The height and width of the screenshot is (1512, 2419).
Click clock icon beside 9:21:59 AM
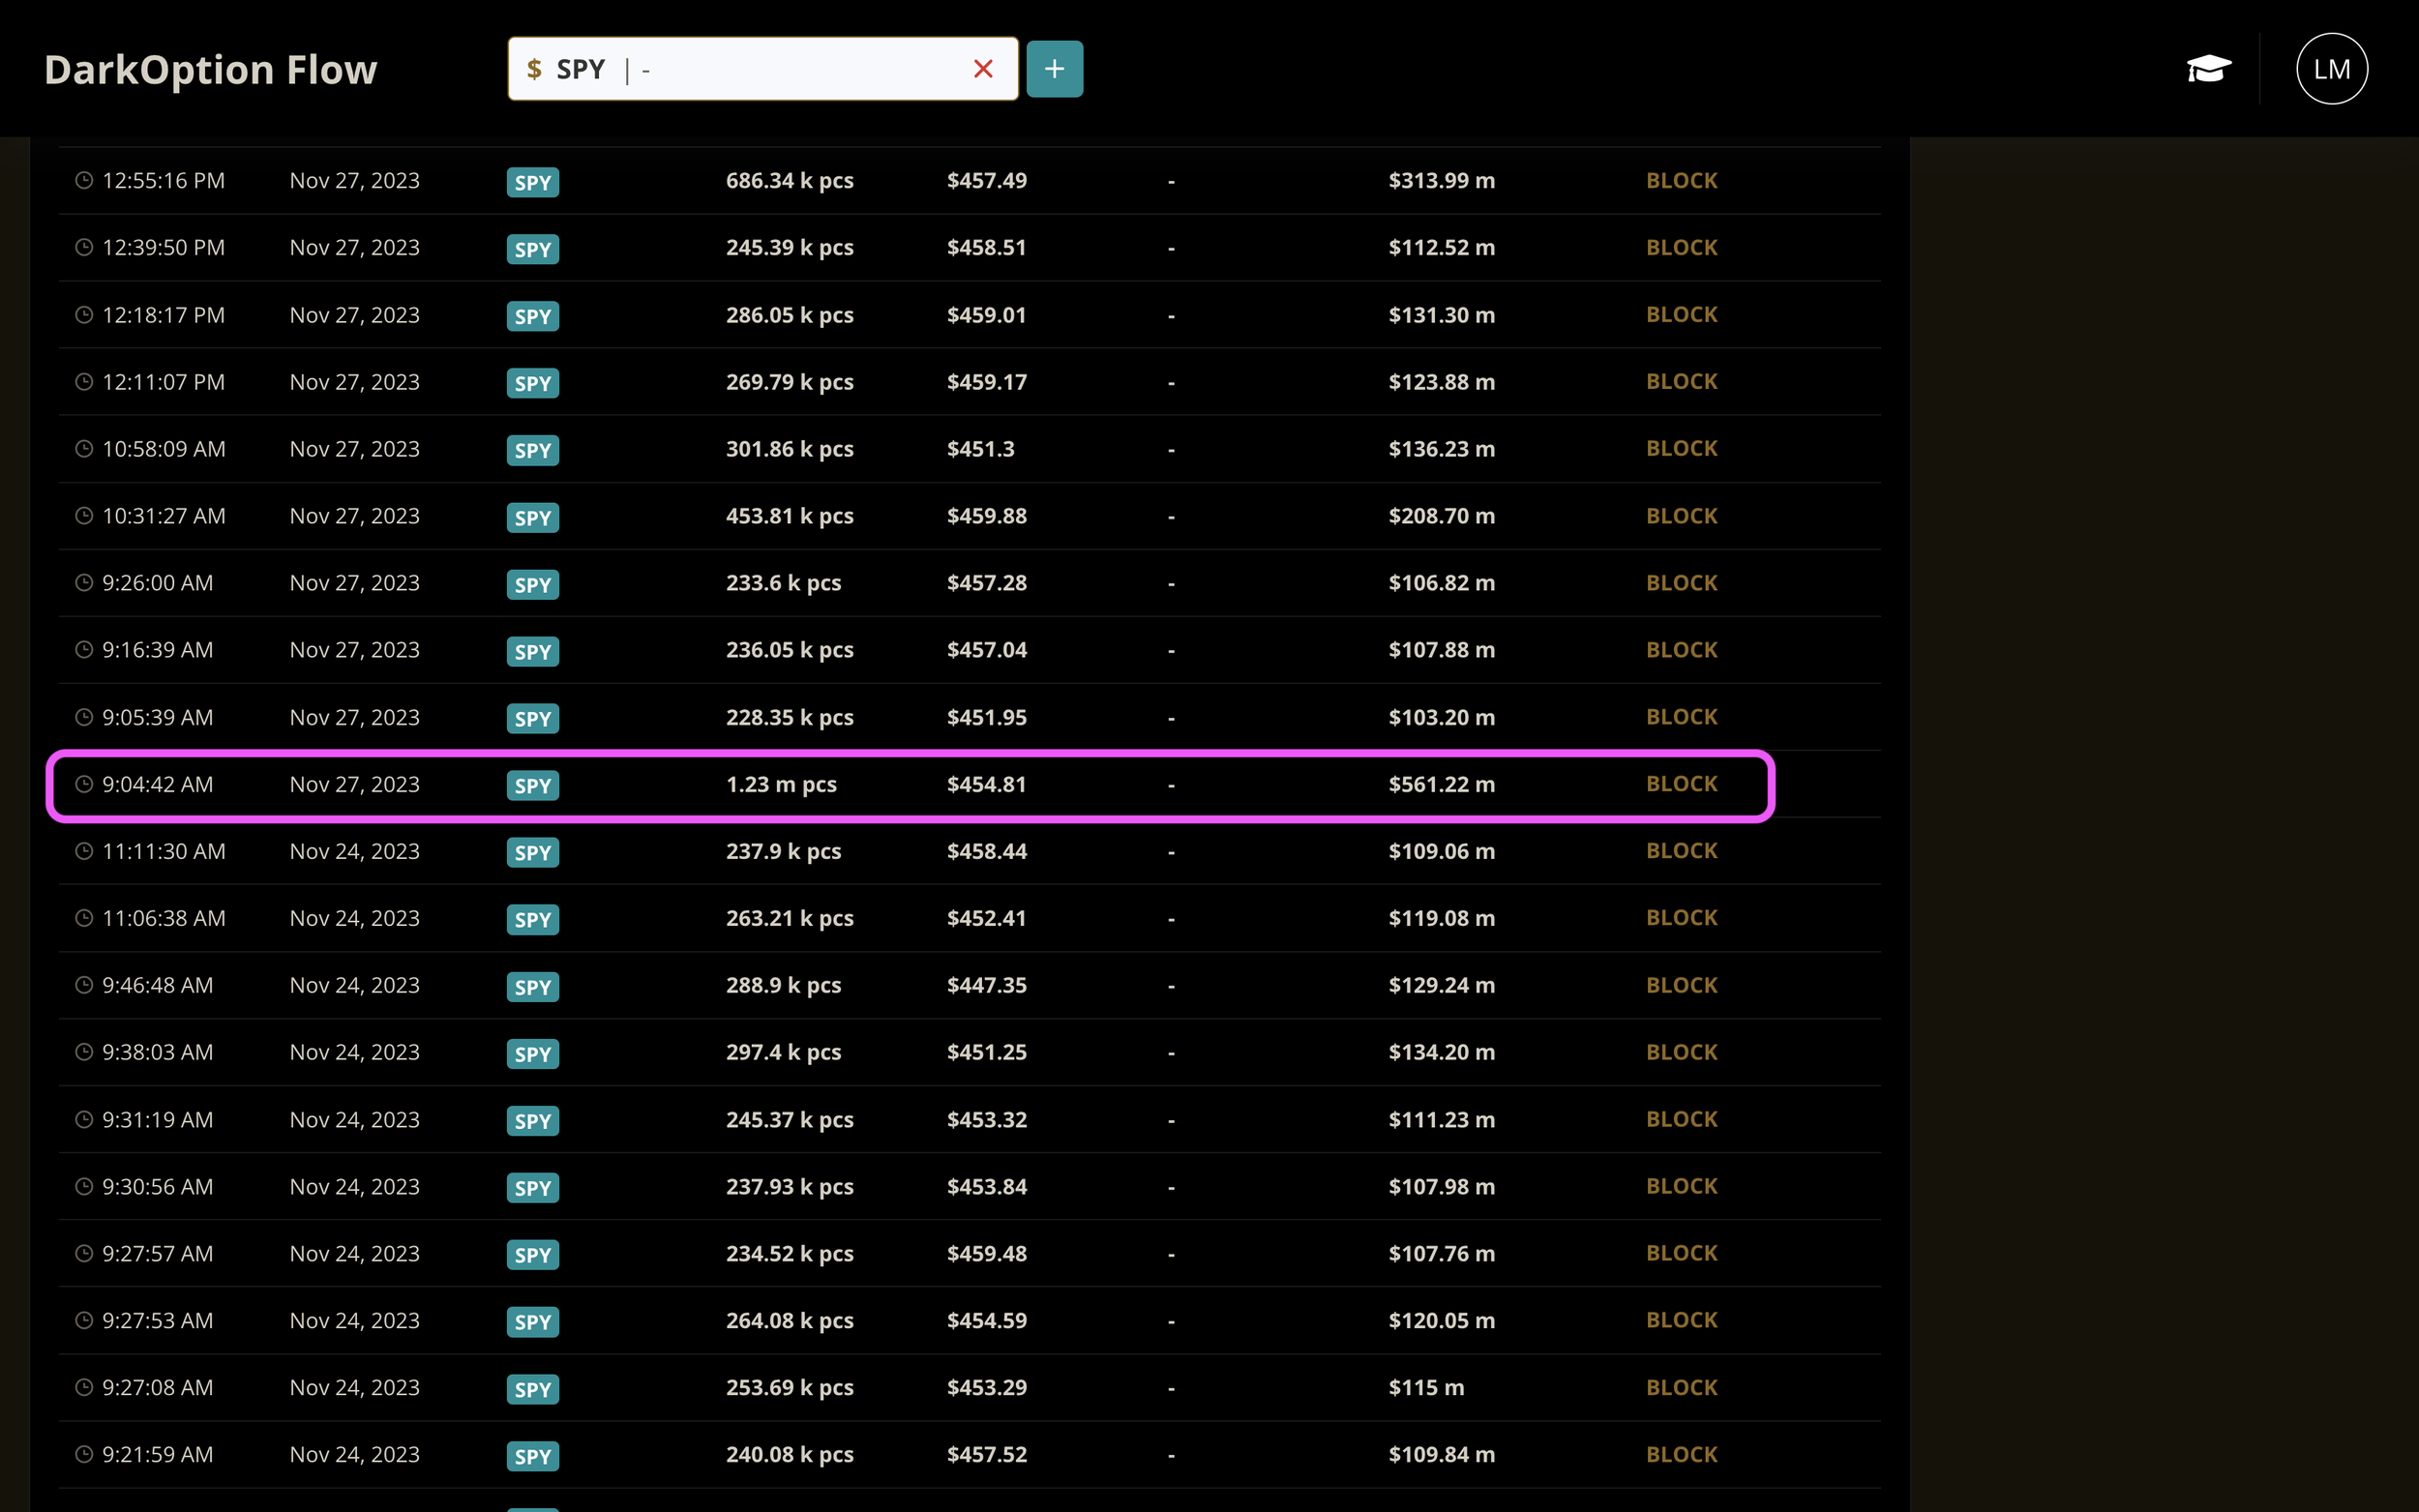84,1454
